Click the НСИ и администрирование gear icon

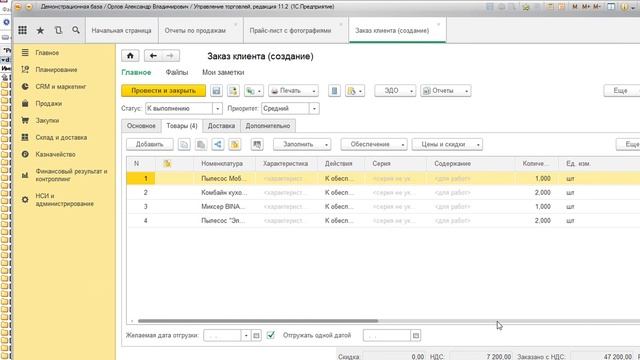[25, 200]
